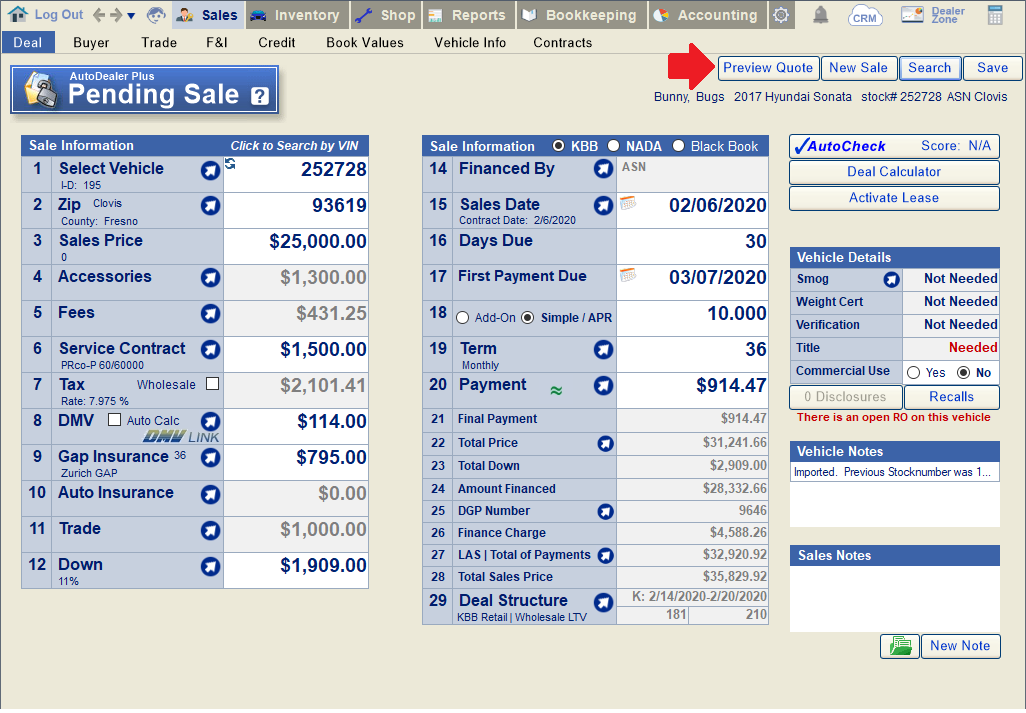Open the calculator icon in top bar

[x=995, y=15]
